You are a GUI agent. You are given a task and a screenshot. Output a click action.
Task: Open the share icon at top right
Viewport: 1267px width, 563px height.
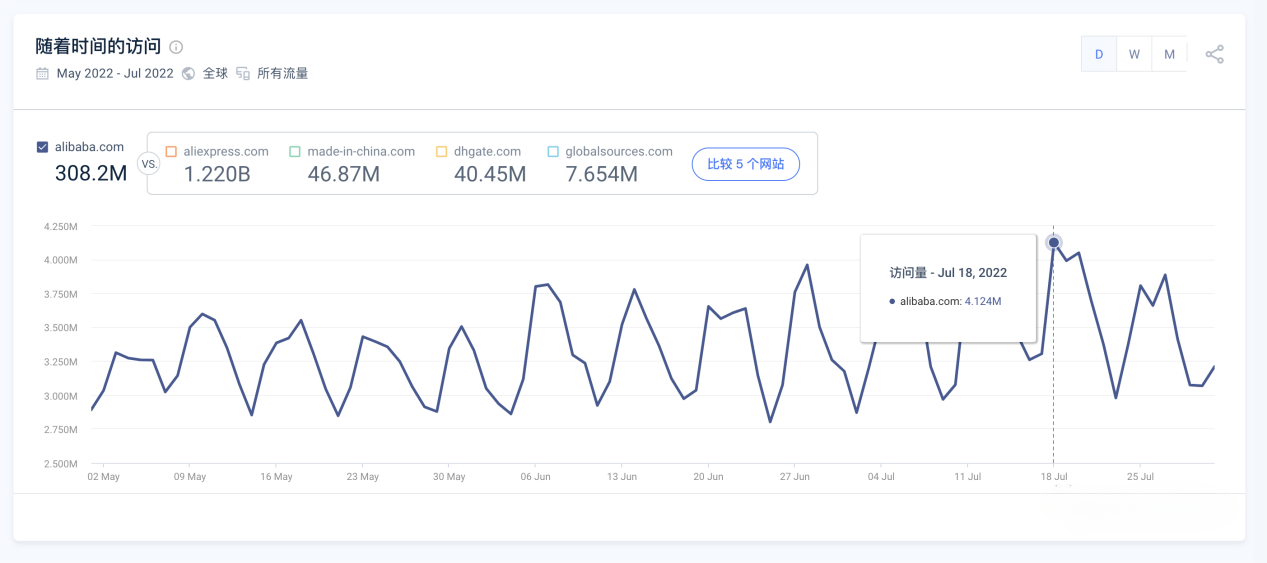pyautogui.click(x=1214, y=54)
